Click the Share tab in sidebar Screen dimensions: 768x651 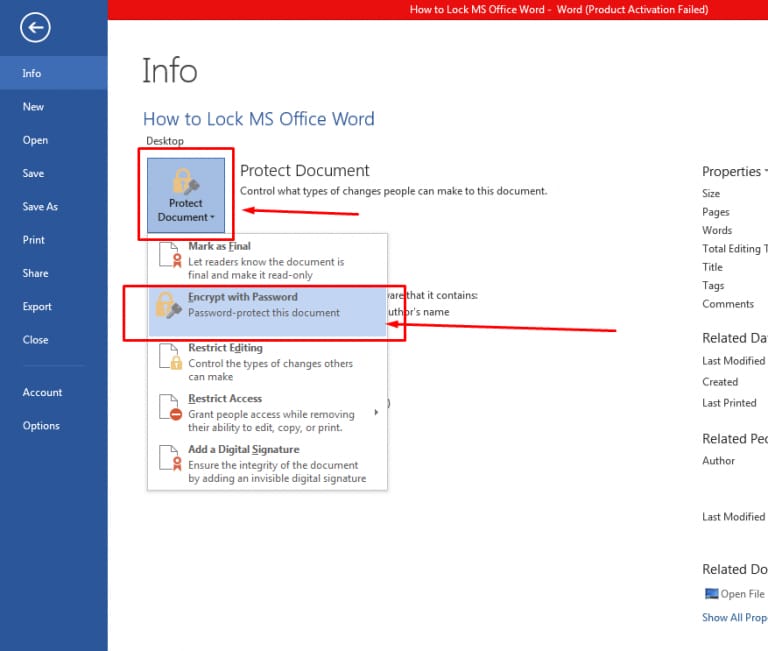pyautogui.click(x=35, y=274)
